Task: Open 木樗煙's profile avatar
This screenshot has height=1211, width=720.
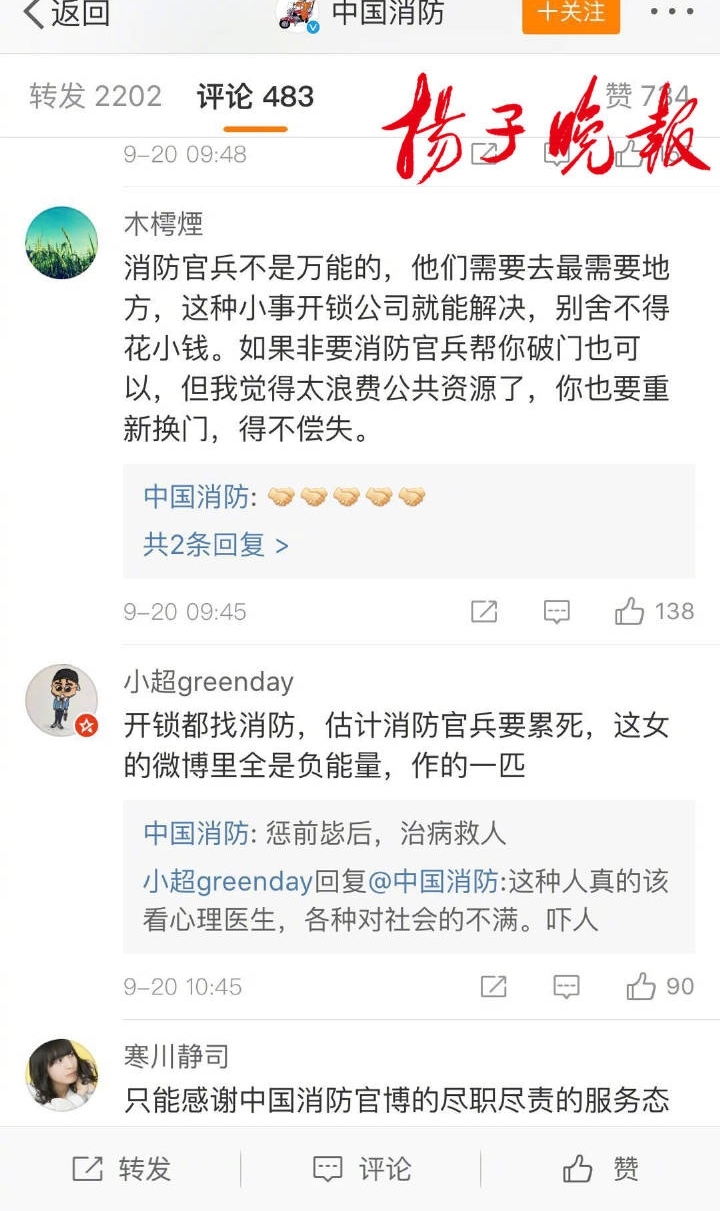Action: tap(61, 243)
